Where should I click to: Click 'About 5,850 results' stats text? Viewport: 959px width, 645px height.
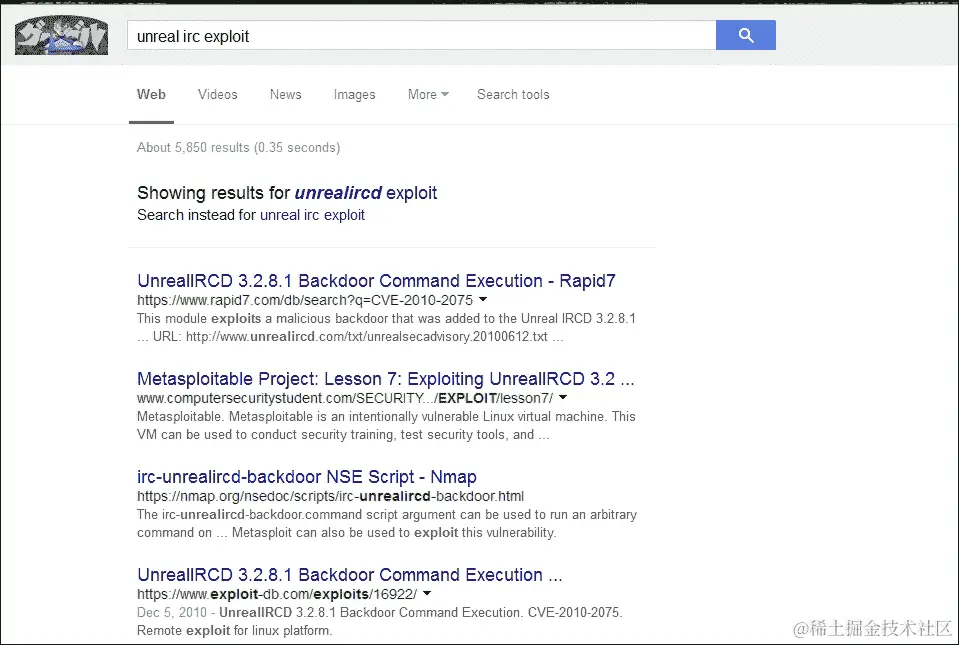[x=239, y=147]
